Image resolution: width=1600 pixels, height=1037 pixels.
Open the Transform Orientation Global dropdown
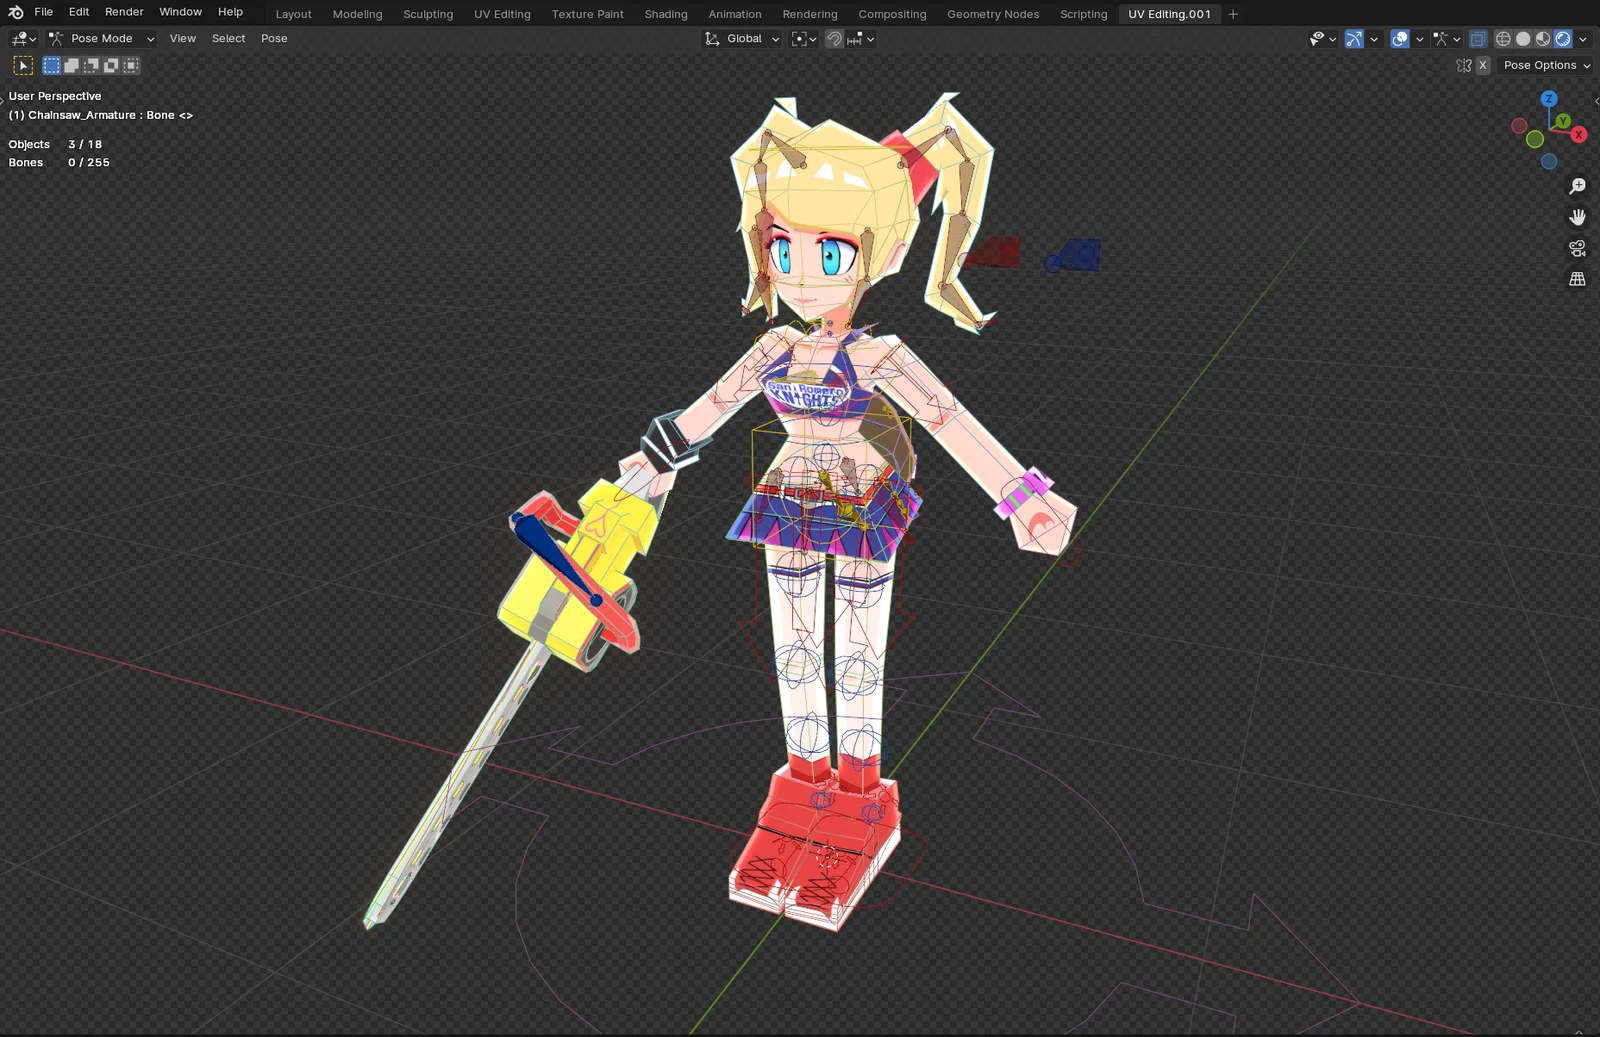740,38
